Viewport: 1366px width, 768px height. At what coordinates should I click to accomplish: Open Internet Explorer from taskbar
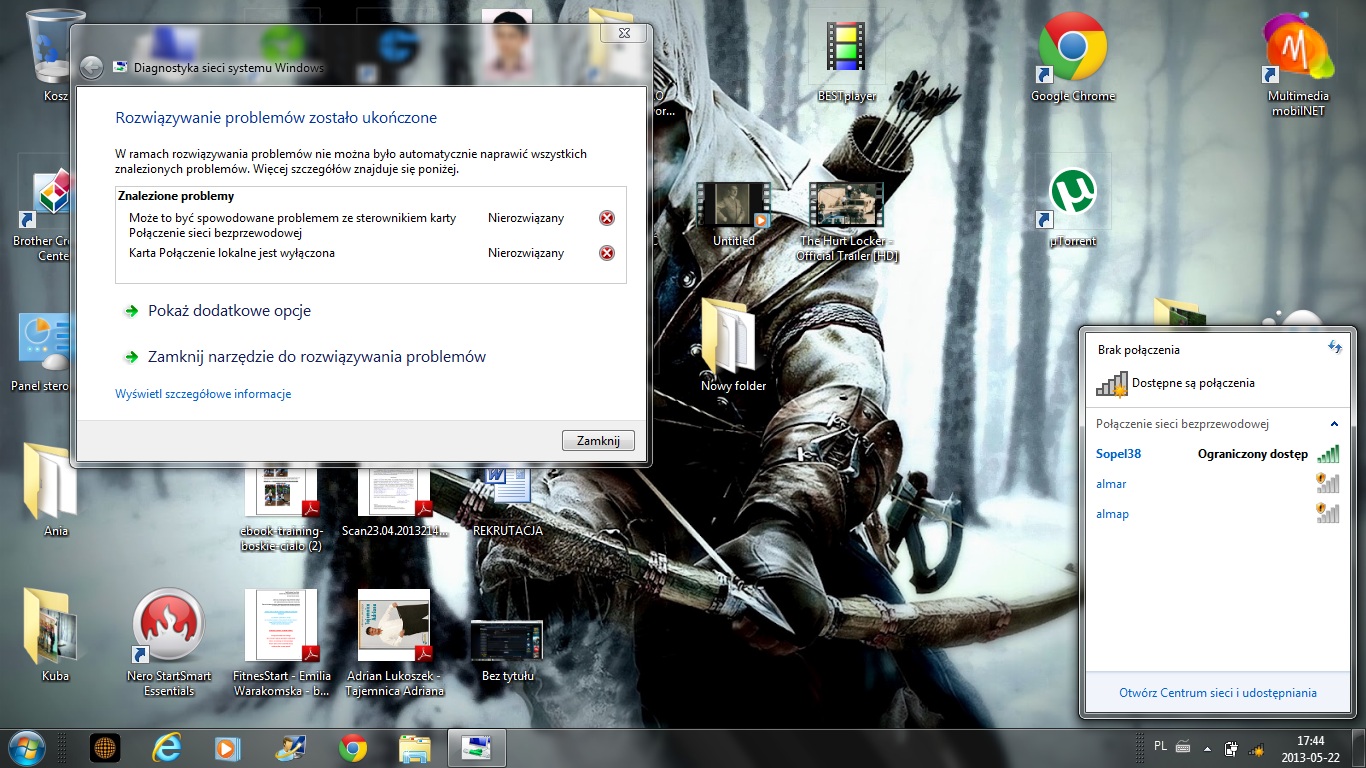click(x=167, y=747)
